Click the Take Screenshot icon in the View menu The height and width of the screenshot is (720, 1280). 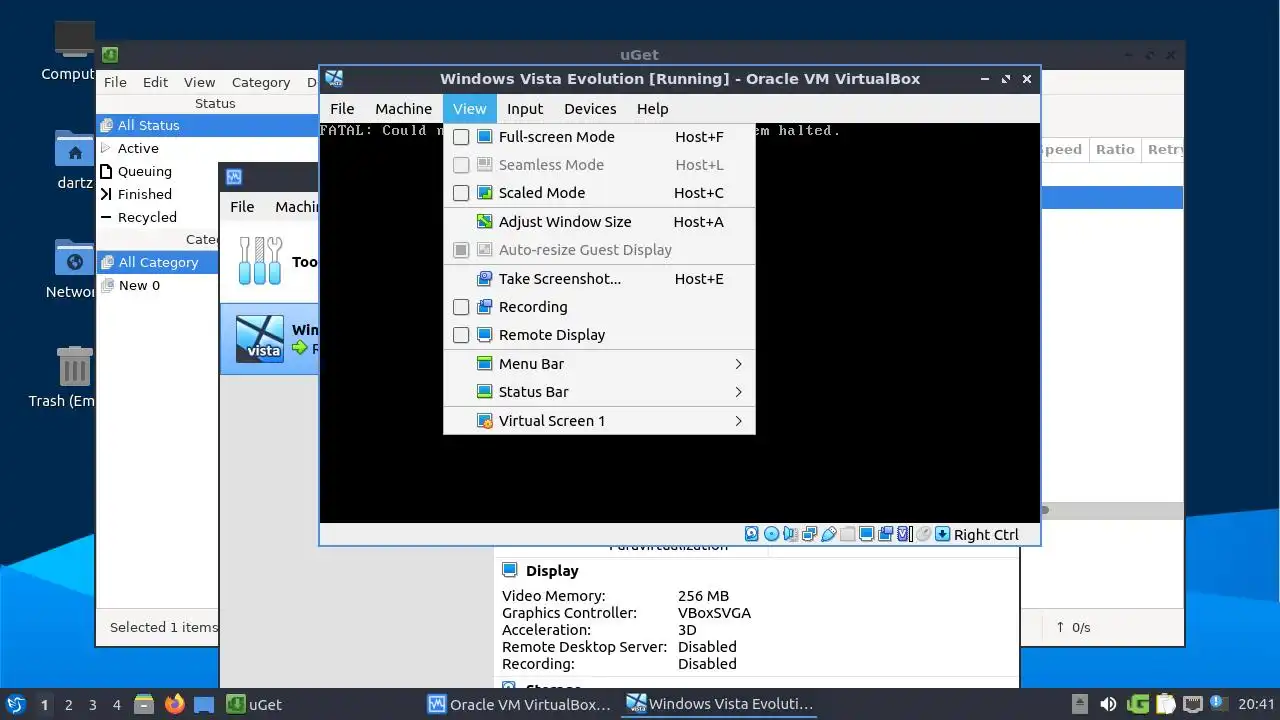point(484,279)
